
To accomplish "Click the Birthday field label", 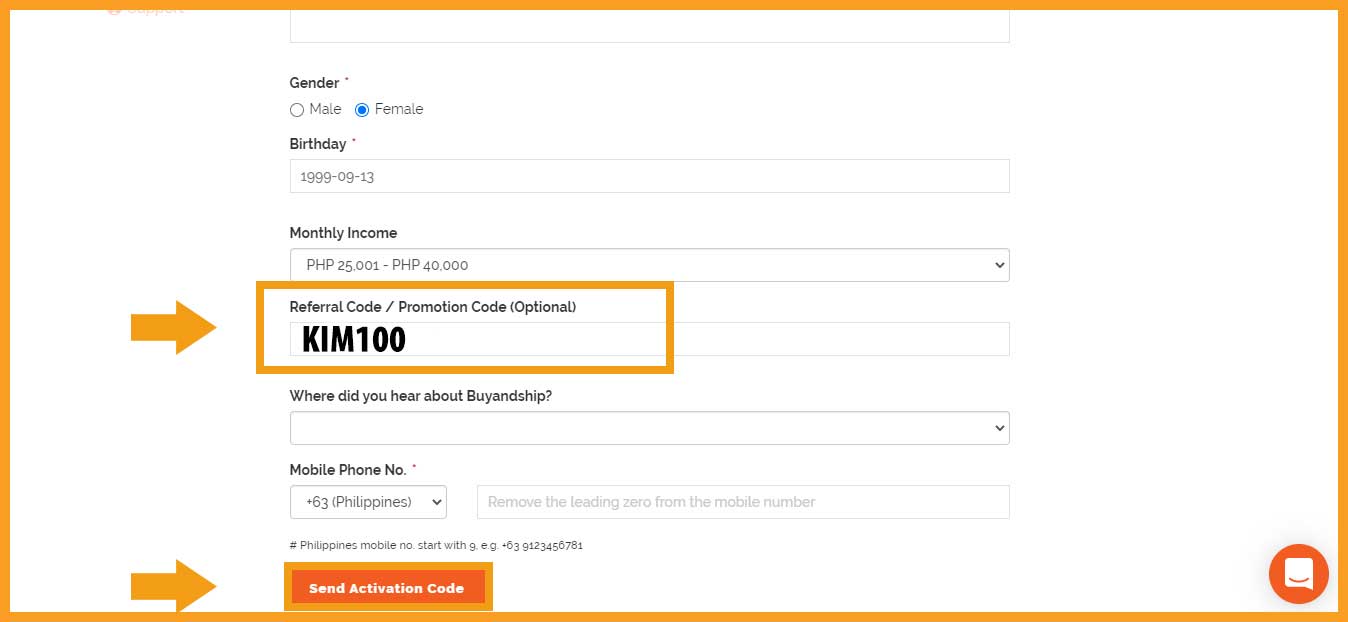I will tap(318, 144).
